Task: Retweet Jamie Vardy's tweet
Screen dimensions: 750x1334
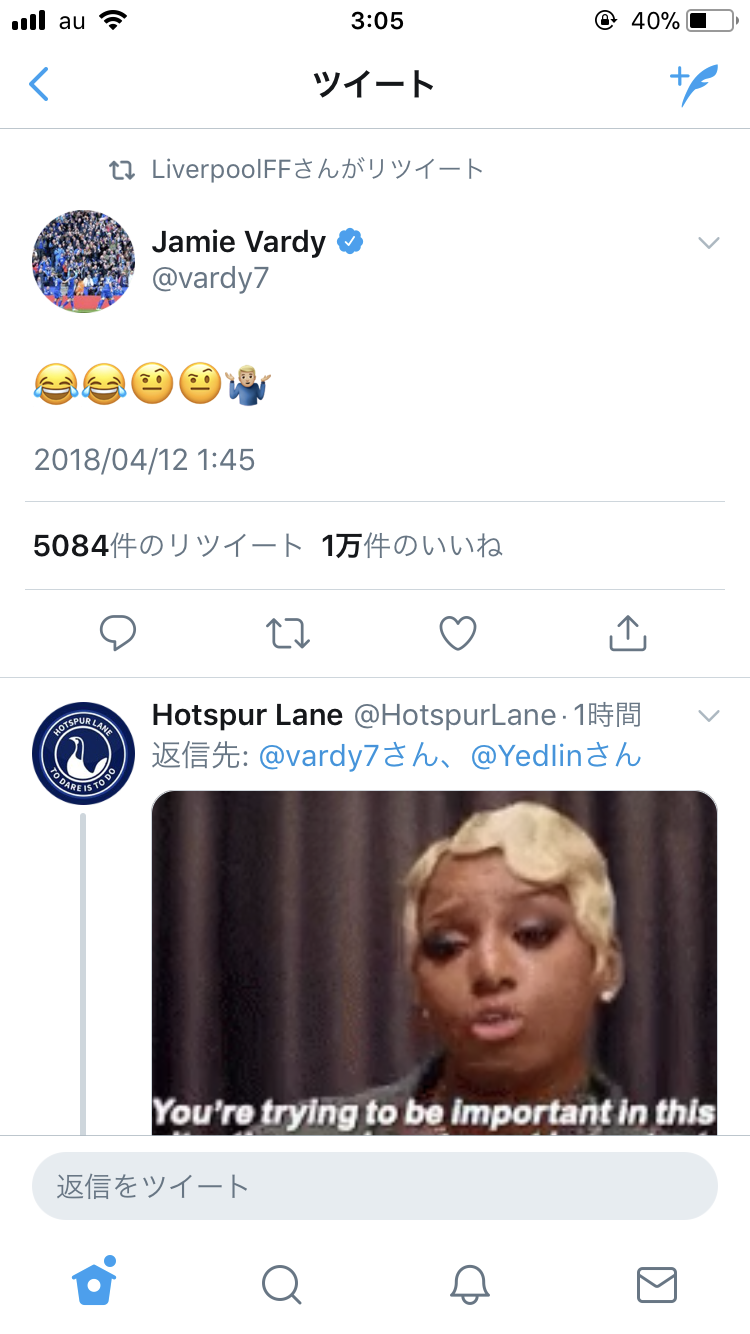Action: click(288, 632)
